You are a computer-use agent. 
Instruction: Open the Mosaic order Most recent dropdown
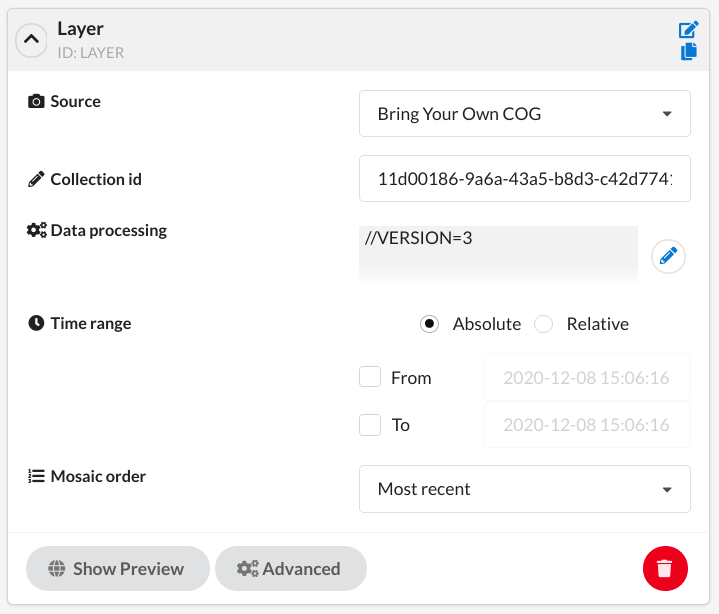tap(525, 489)
